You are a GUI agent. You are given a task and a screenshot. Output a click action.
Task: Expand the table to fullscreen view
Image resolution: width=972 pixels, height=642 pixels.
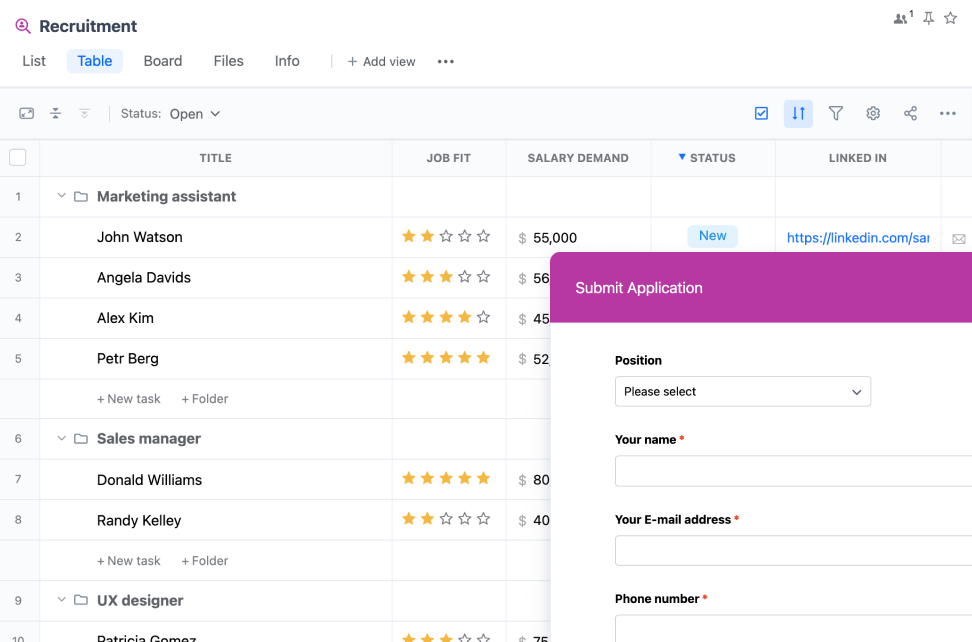26,113
